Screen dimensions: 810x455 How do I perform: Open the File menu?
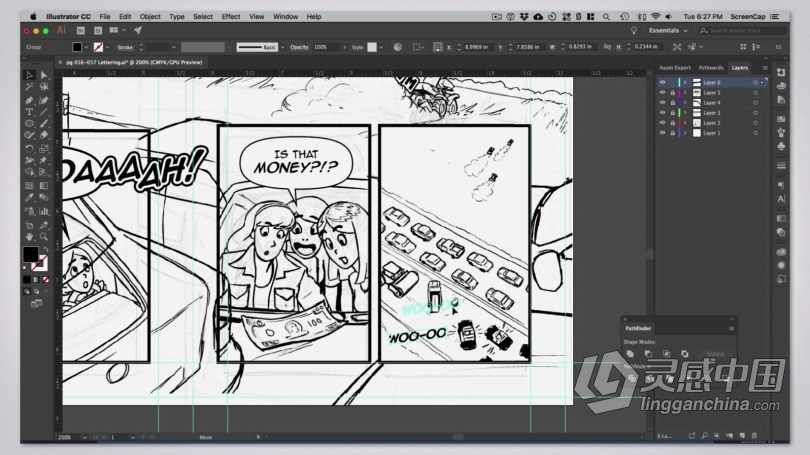105,17
